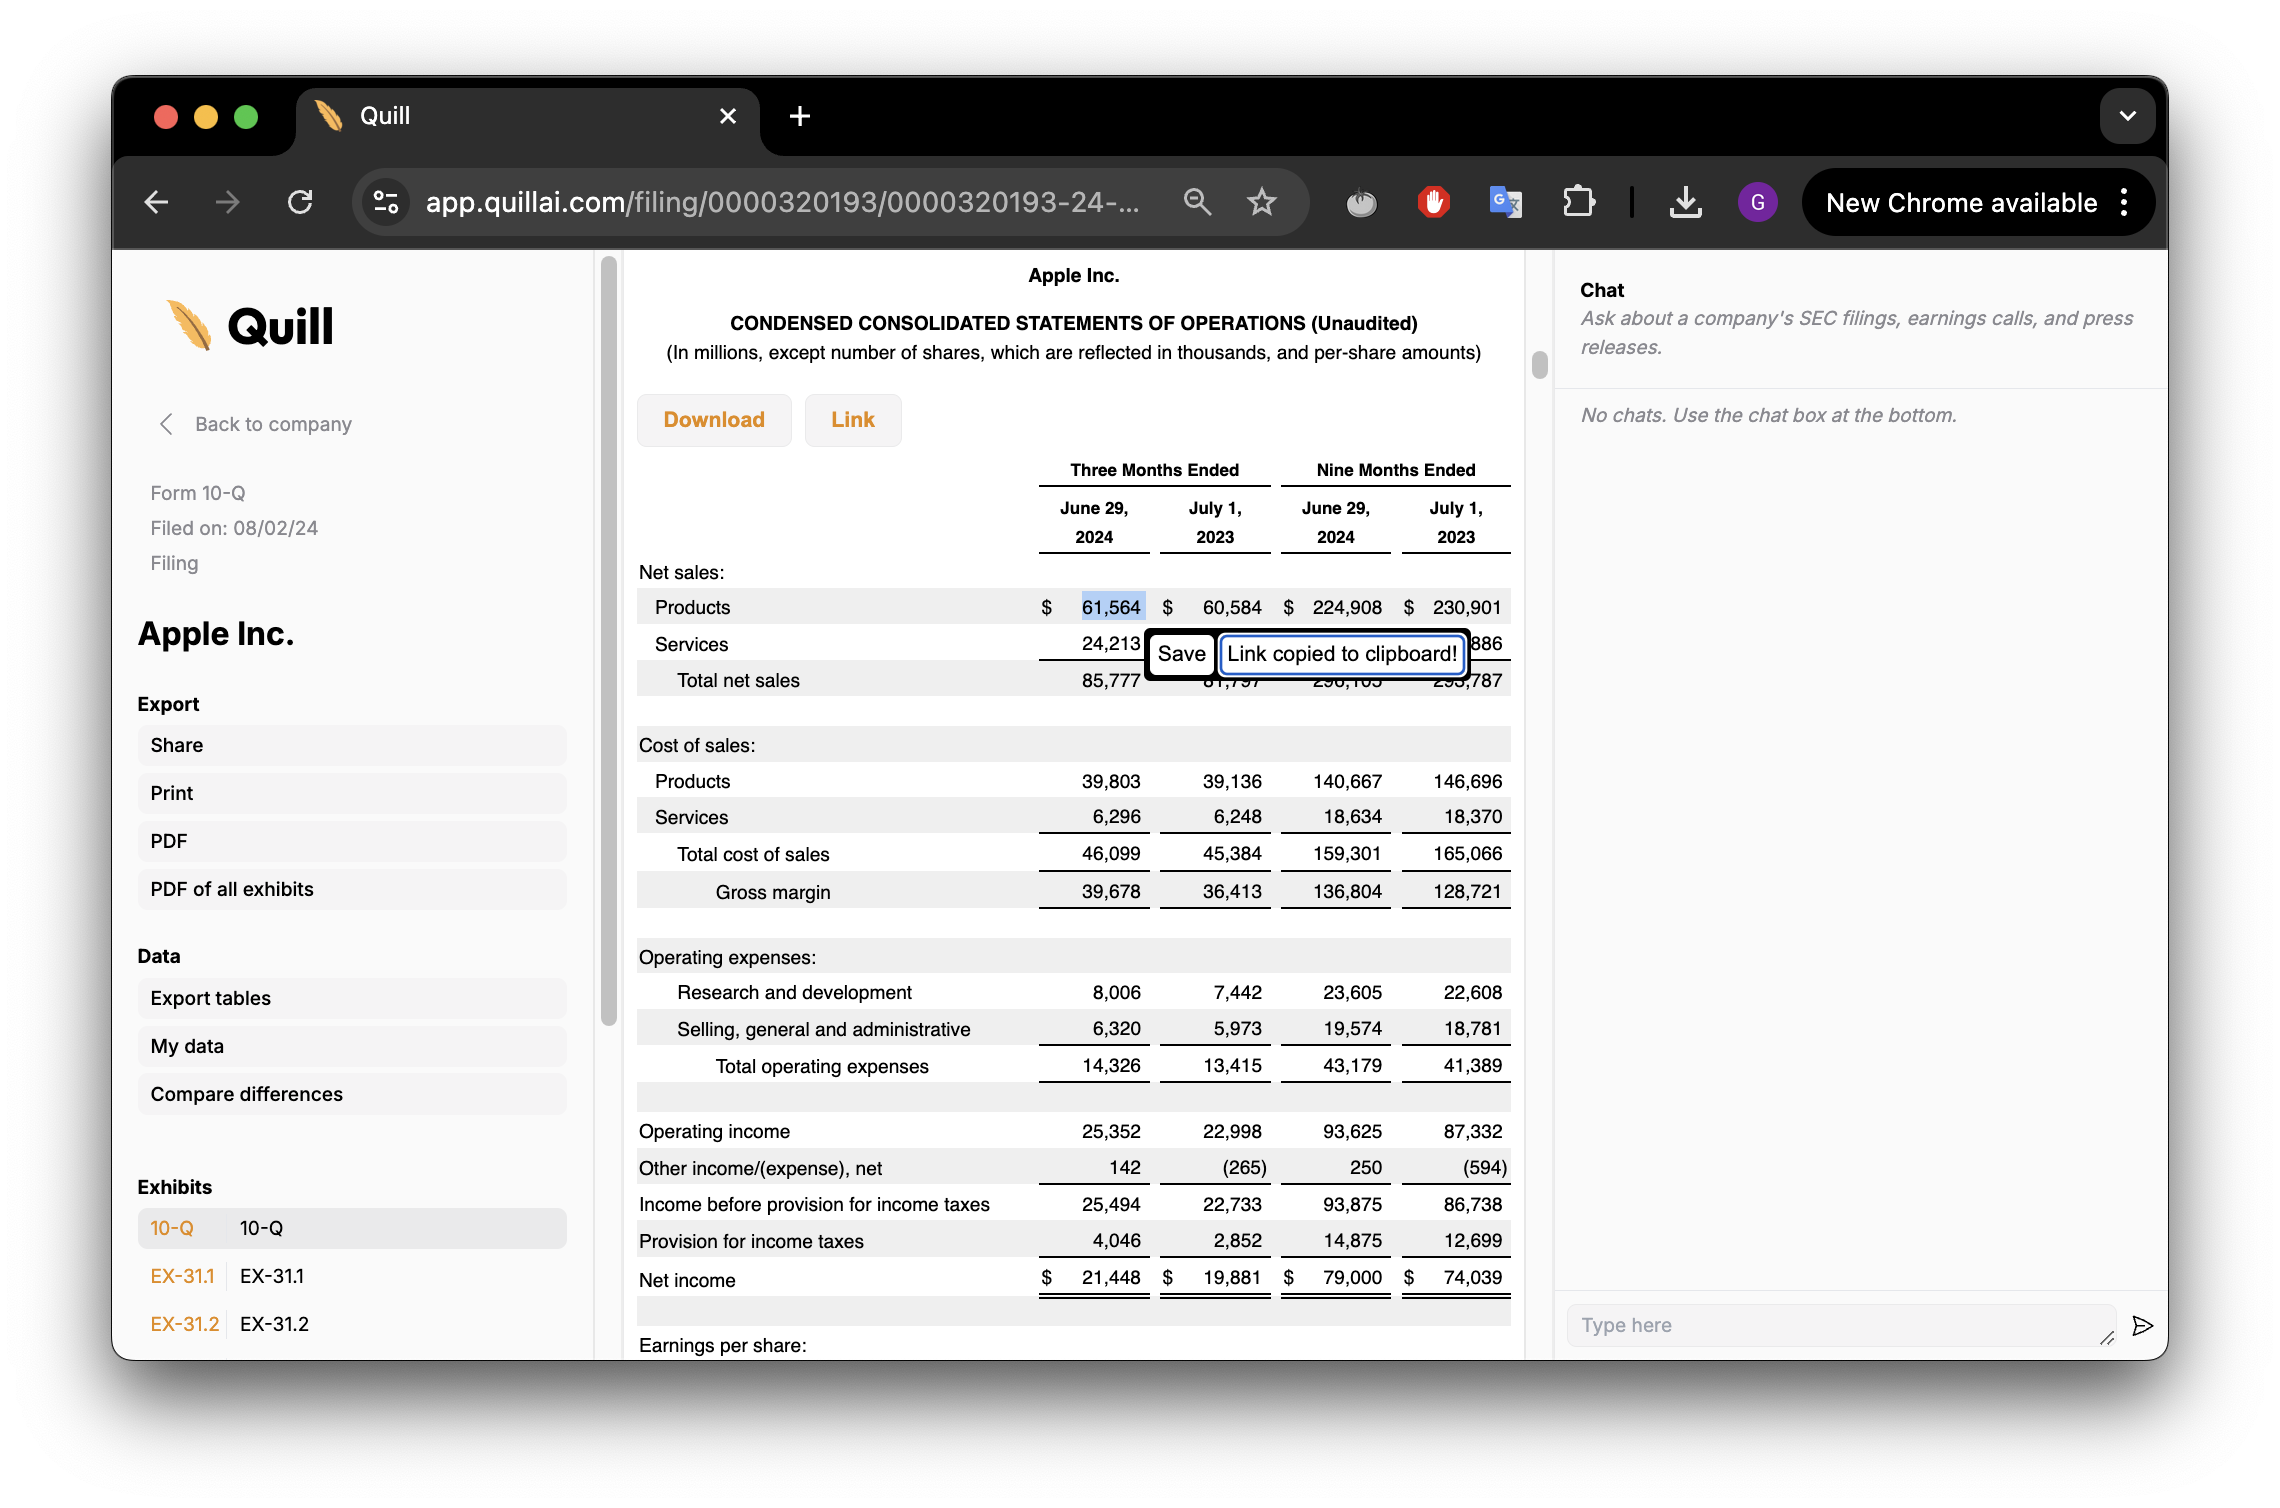The width and height of the screenshot is (2280, 1508).
Task: Open Compare differences option
Action: pyautogui.click(x=352, y=1095)
